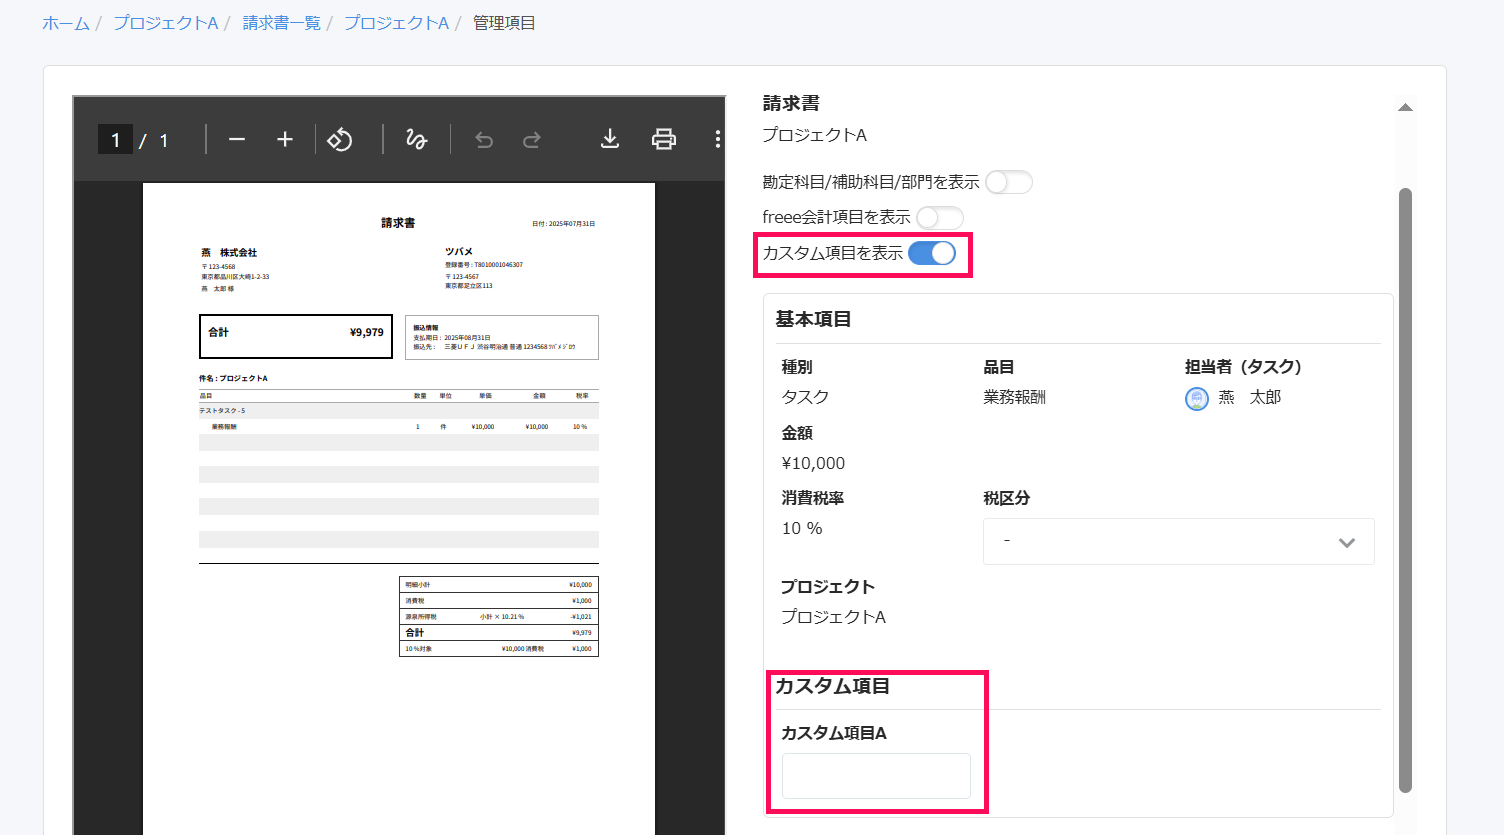Screen dimensions: 1504x835
Task: Open the first プロジェクトA breadcrumb link
Action: click(165, 23)
